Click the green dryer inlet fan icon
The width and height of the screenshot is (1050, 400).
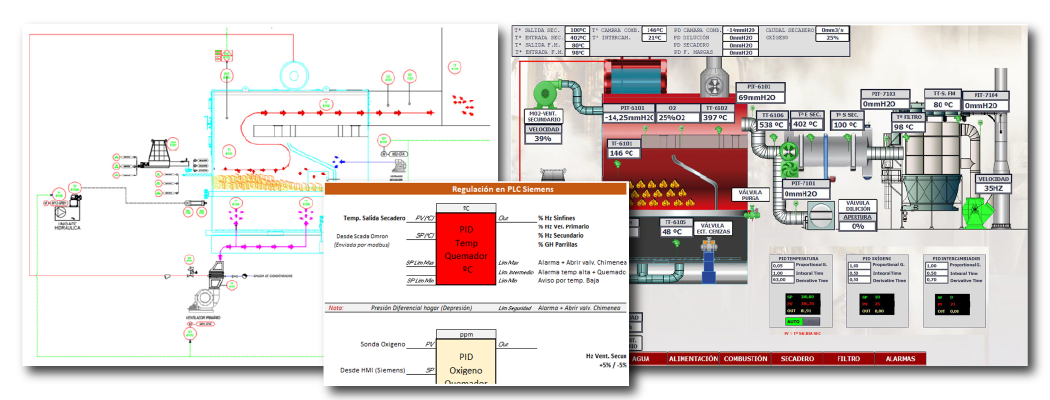(x=788, y=152)
